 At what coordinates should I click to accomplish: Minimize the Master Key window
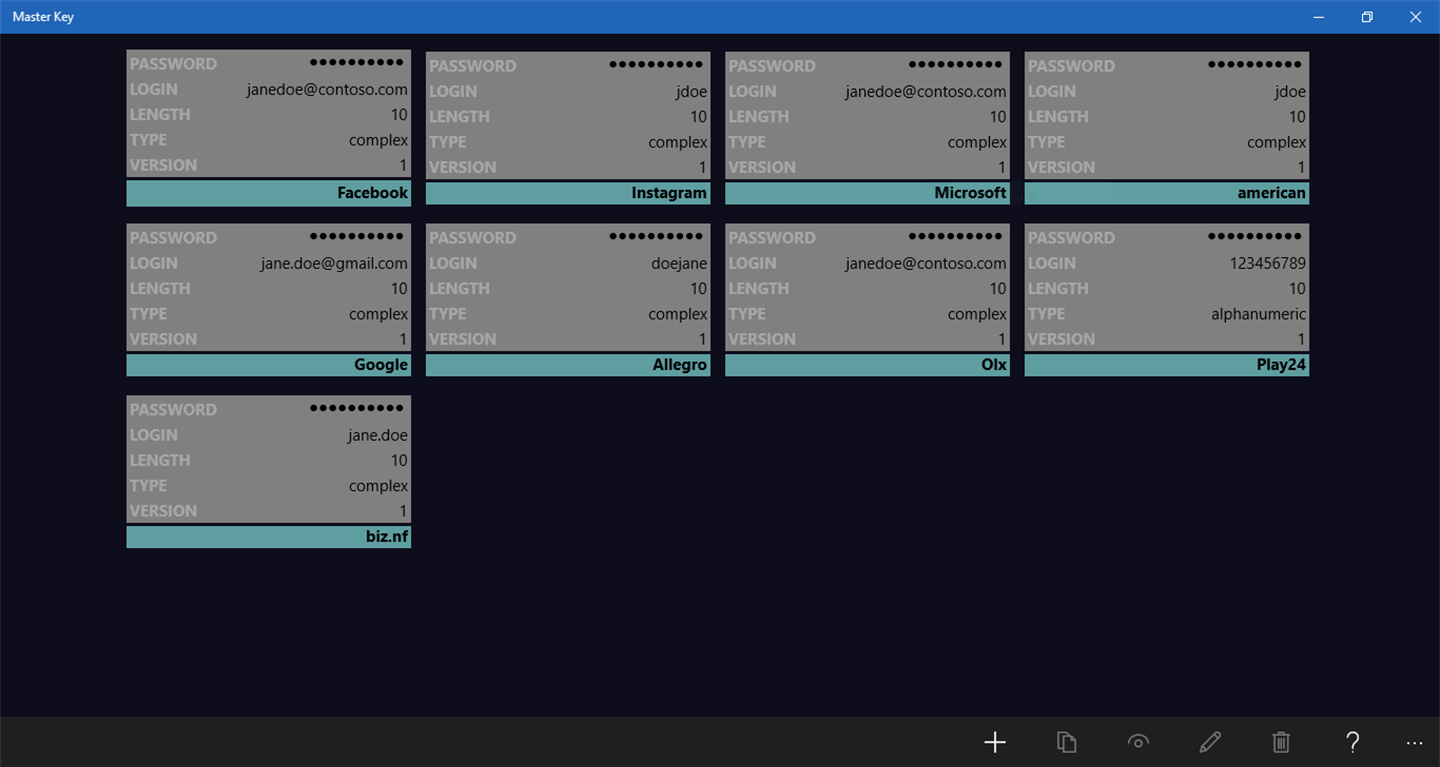[x=1319, y=17]
